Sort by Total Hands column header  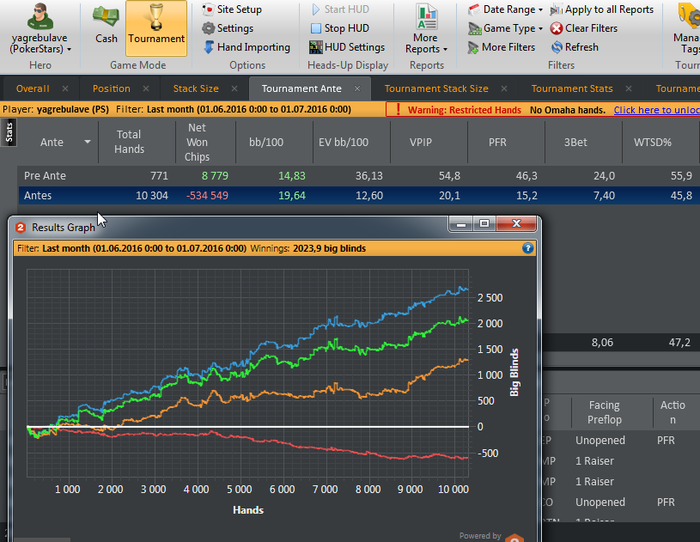click(129, 142)
